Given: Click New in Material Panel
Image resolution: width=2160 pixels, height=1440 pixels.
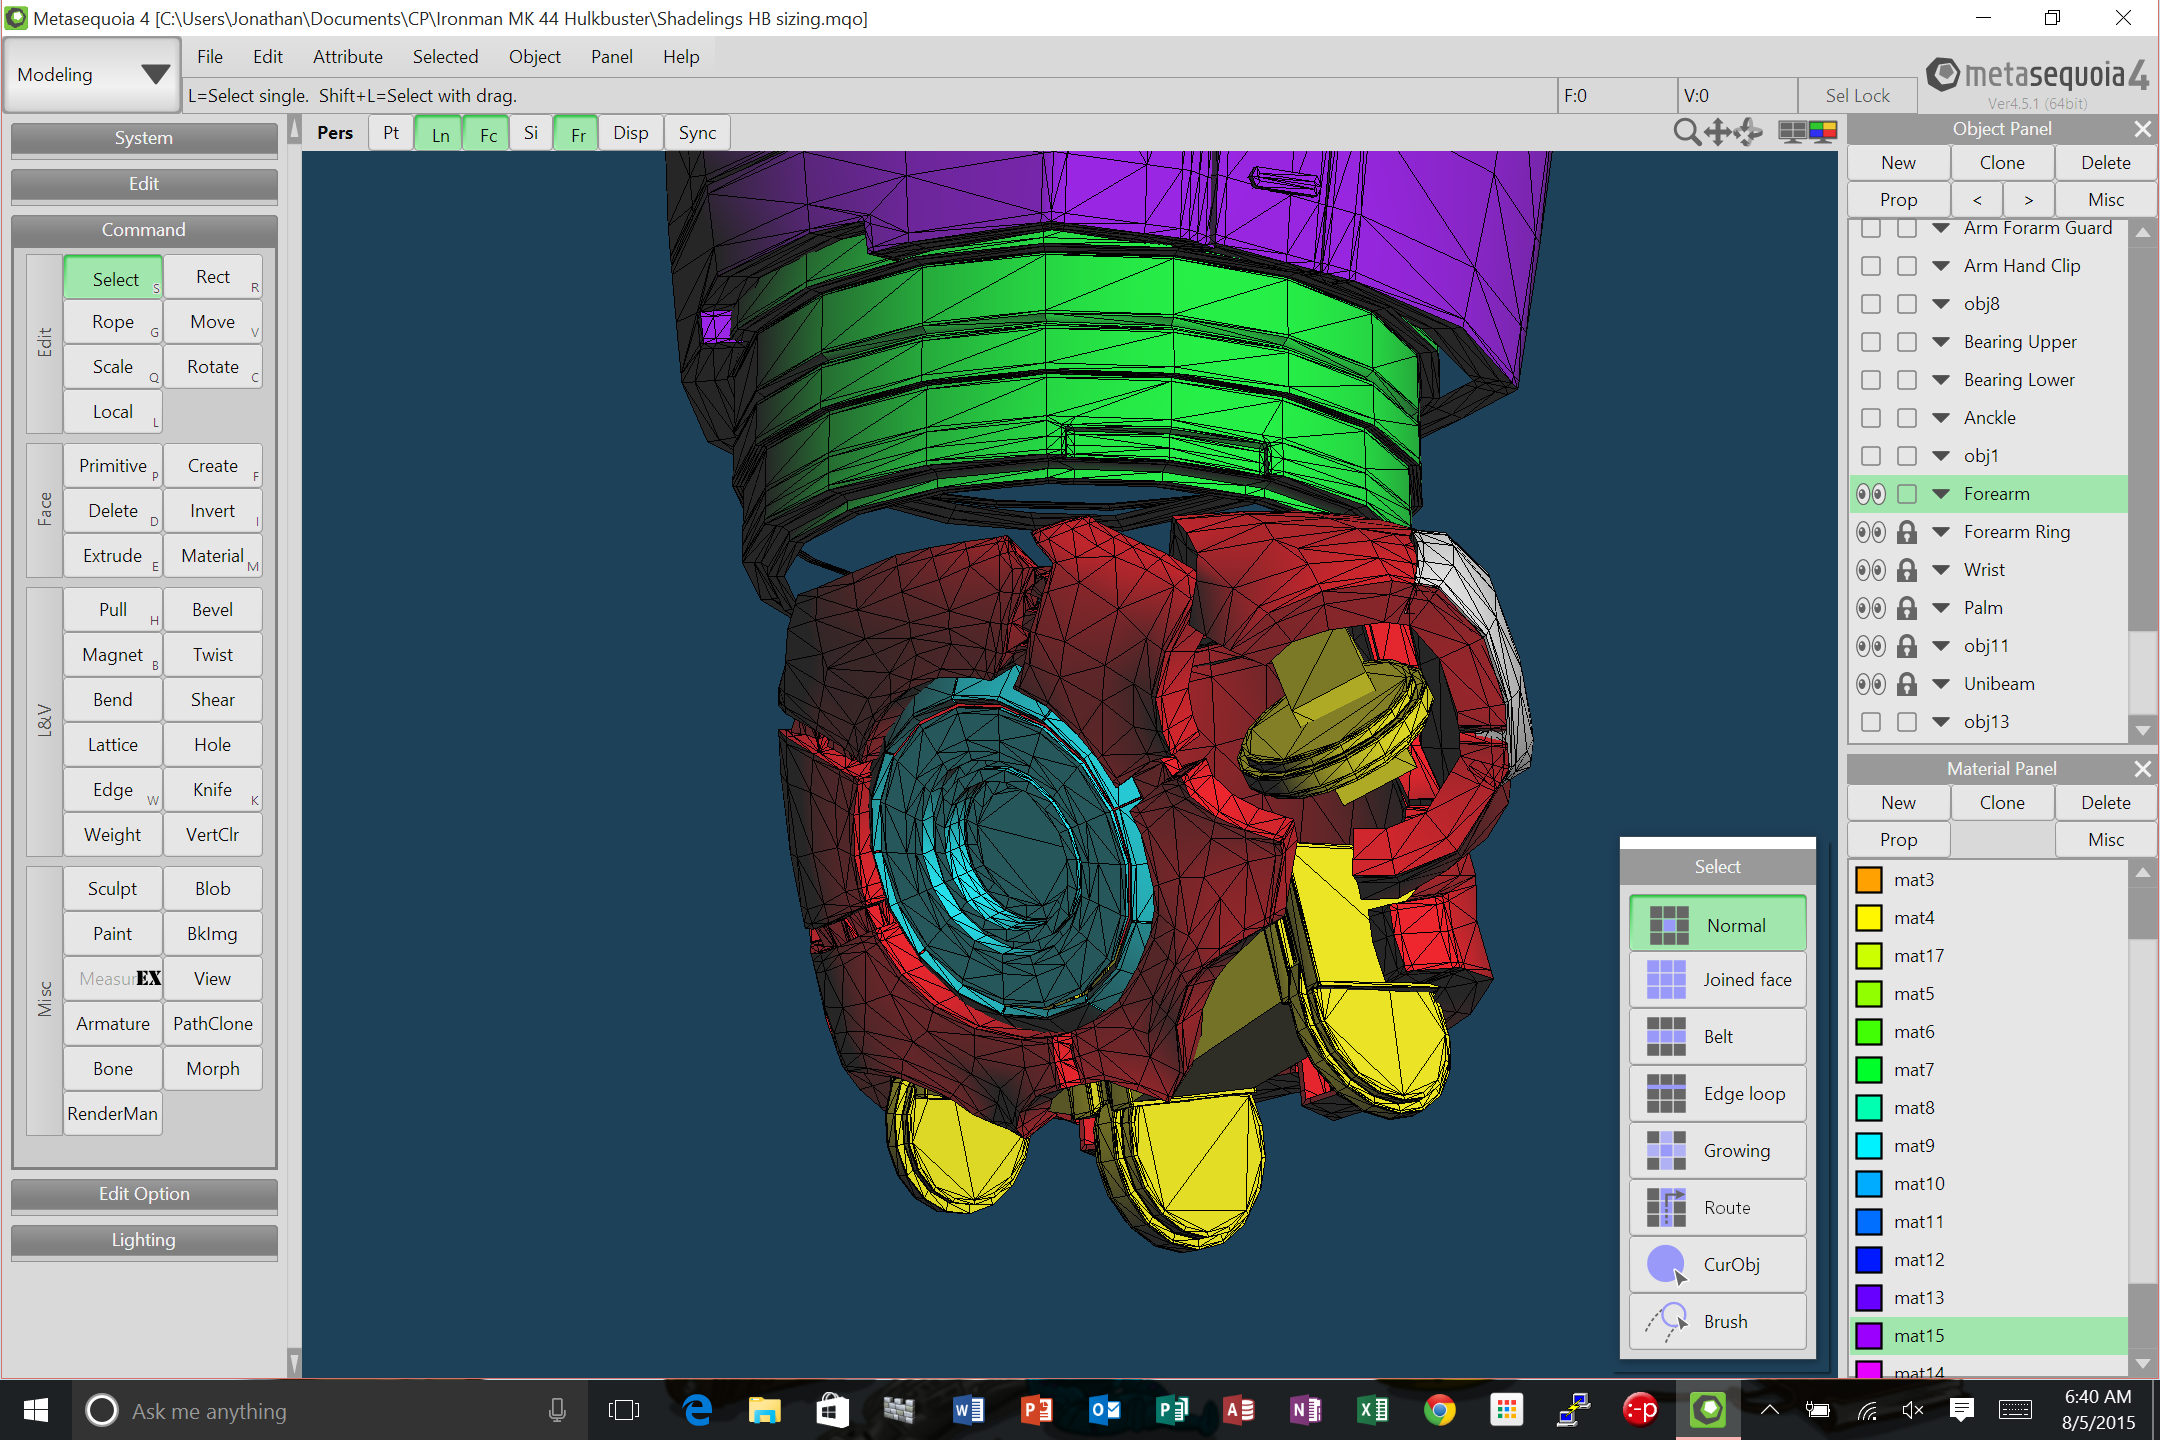Looking at the screenshot, I should click(x=1898, y=803).
